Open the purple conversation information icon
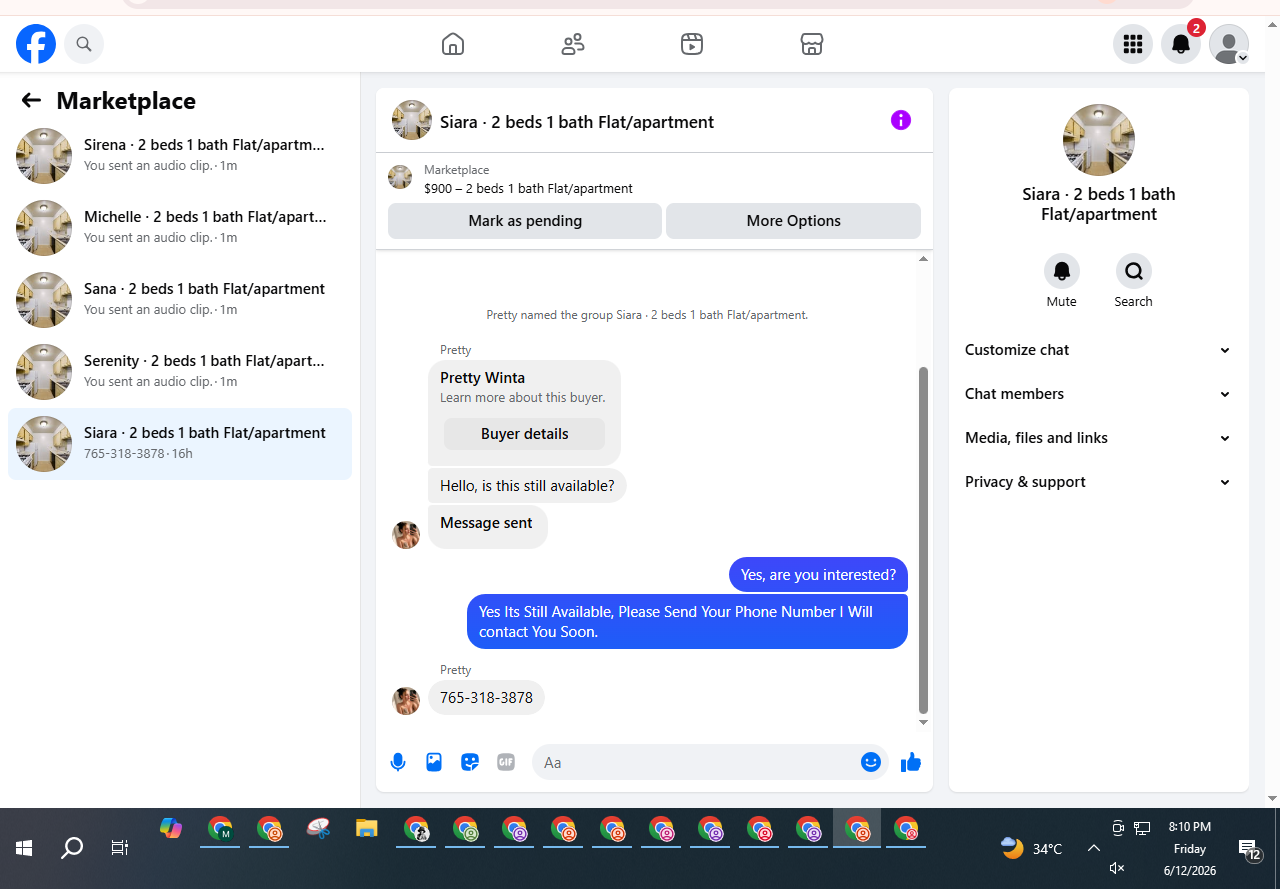Image resolution: width=1280 pixels, height=889 pixels. click(901, 120)
